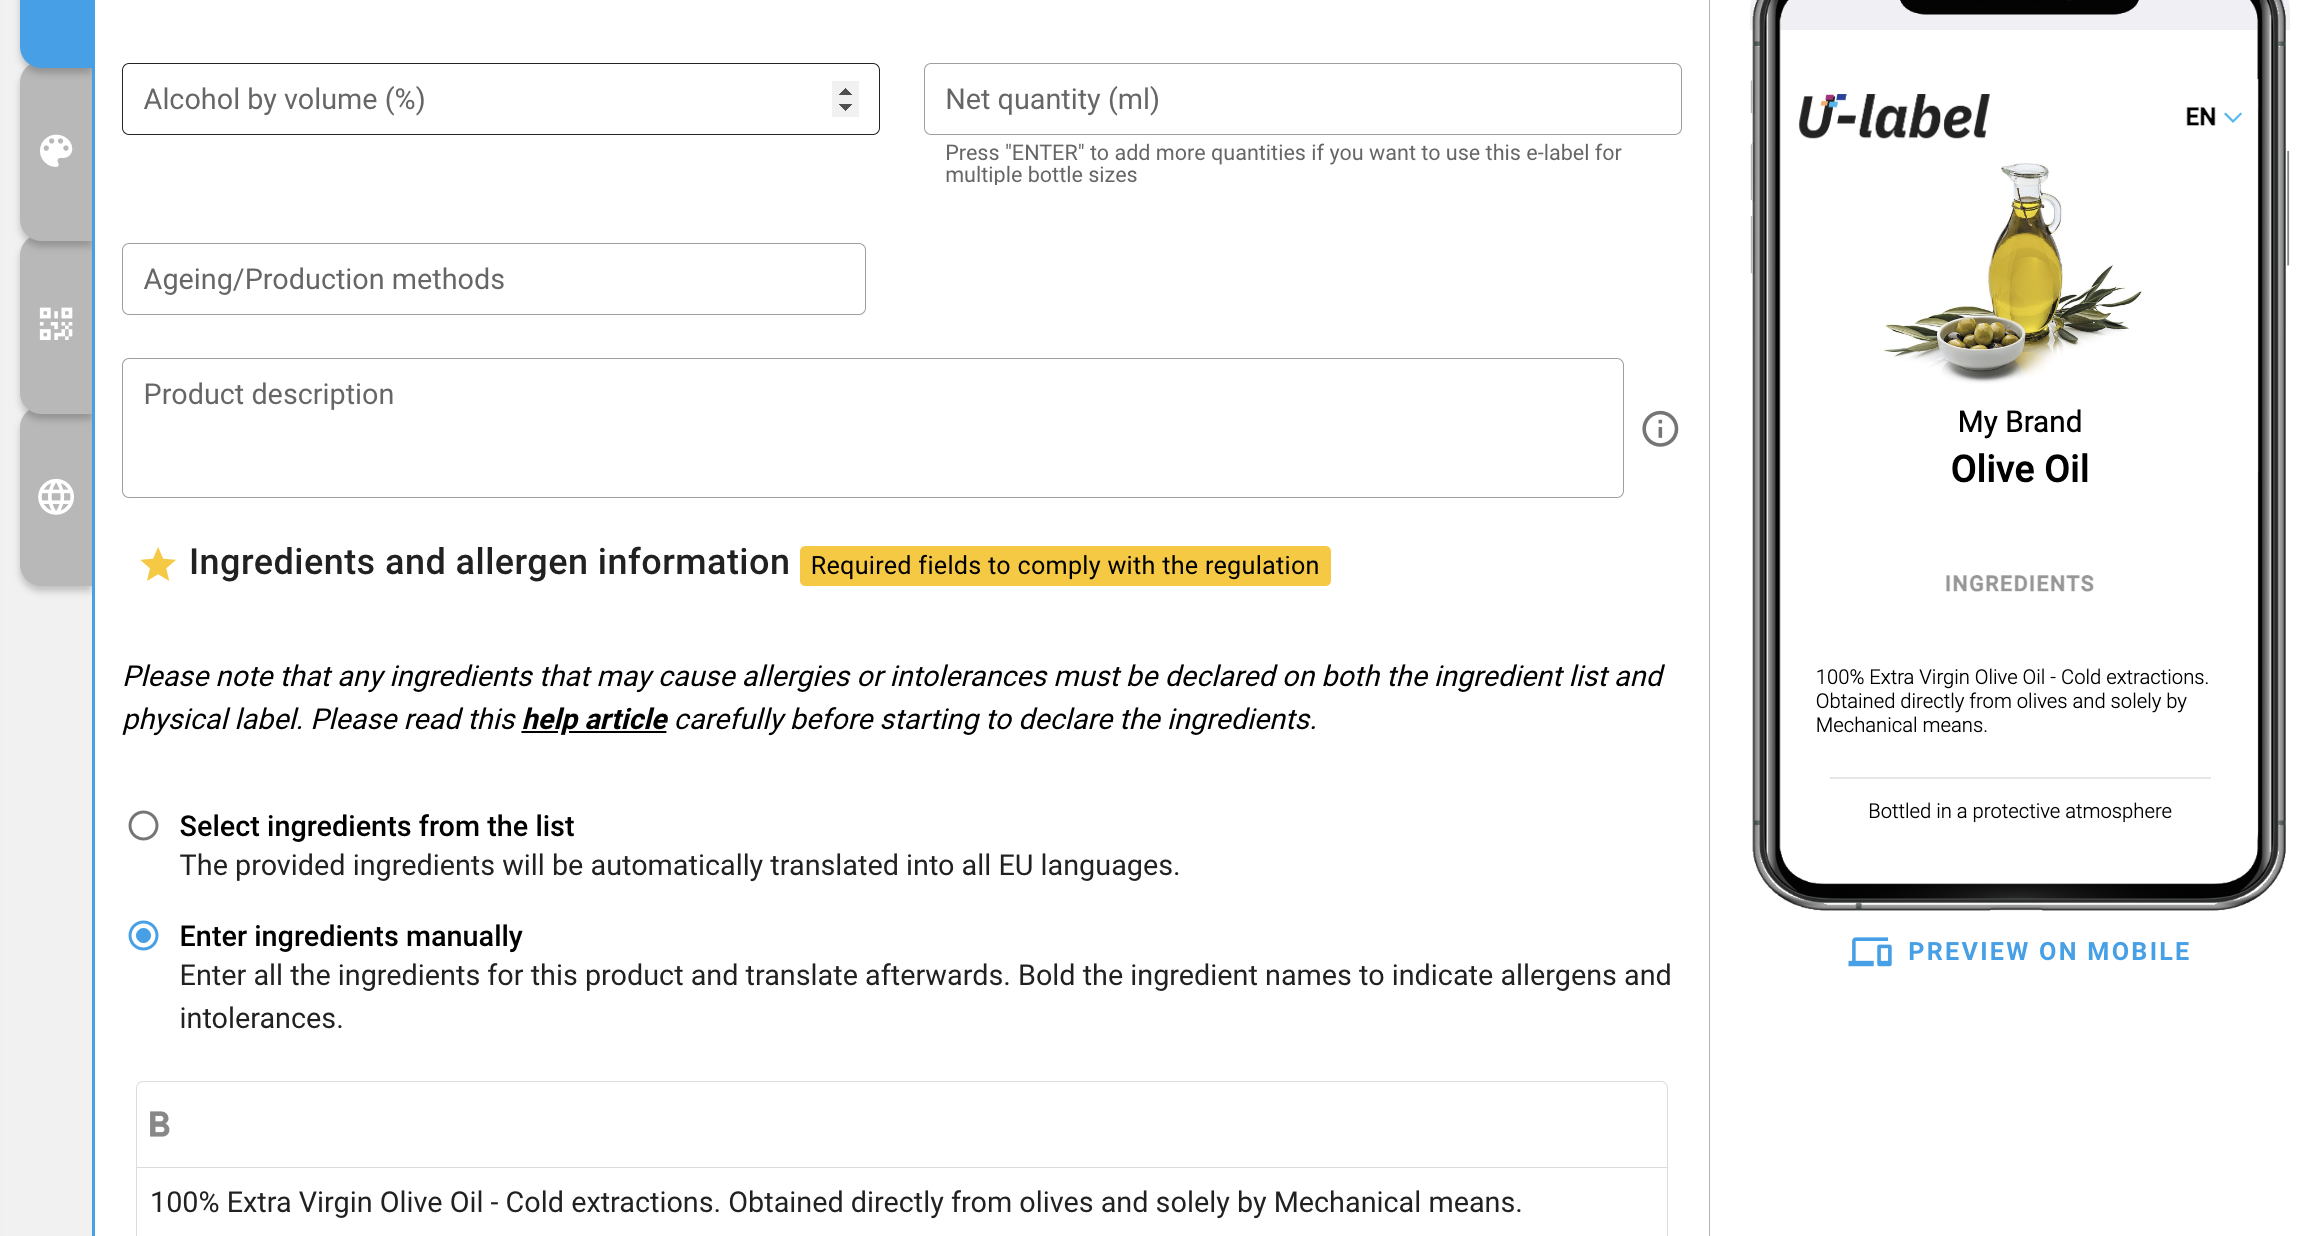Open the QR code sidebar tab
Viewport: 2314px width, 1236px height.
click(56, 324)
